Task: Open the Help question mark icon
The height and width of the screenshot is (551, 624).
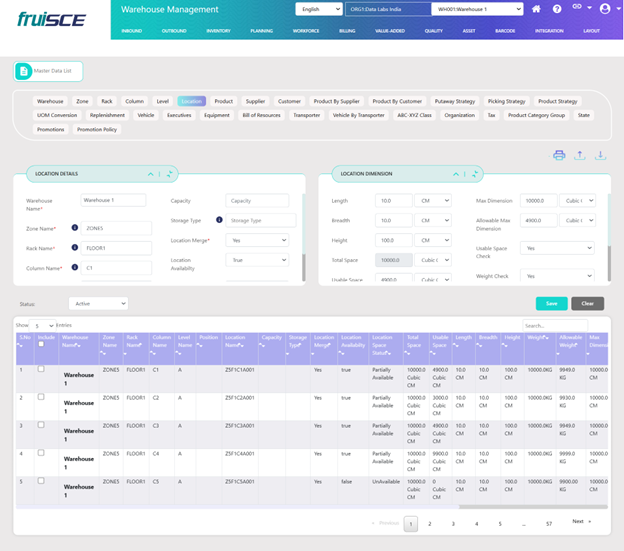Action: point(557,9)
